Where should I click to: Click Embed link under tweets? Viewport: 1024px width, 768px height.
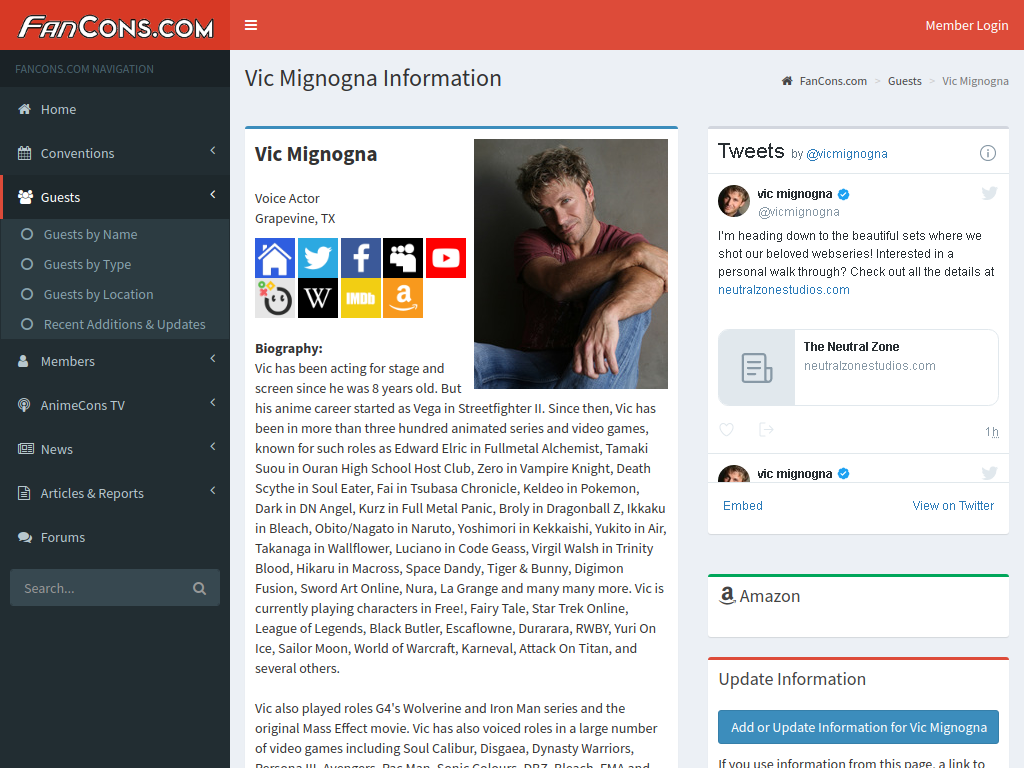coord(743,505)
